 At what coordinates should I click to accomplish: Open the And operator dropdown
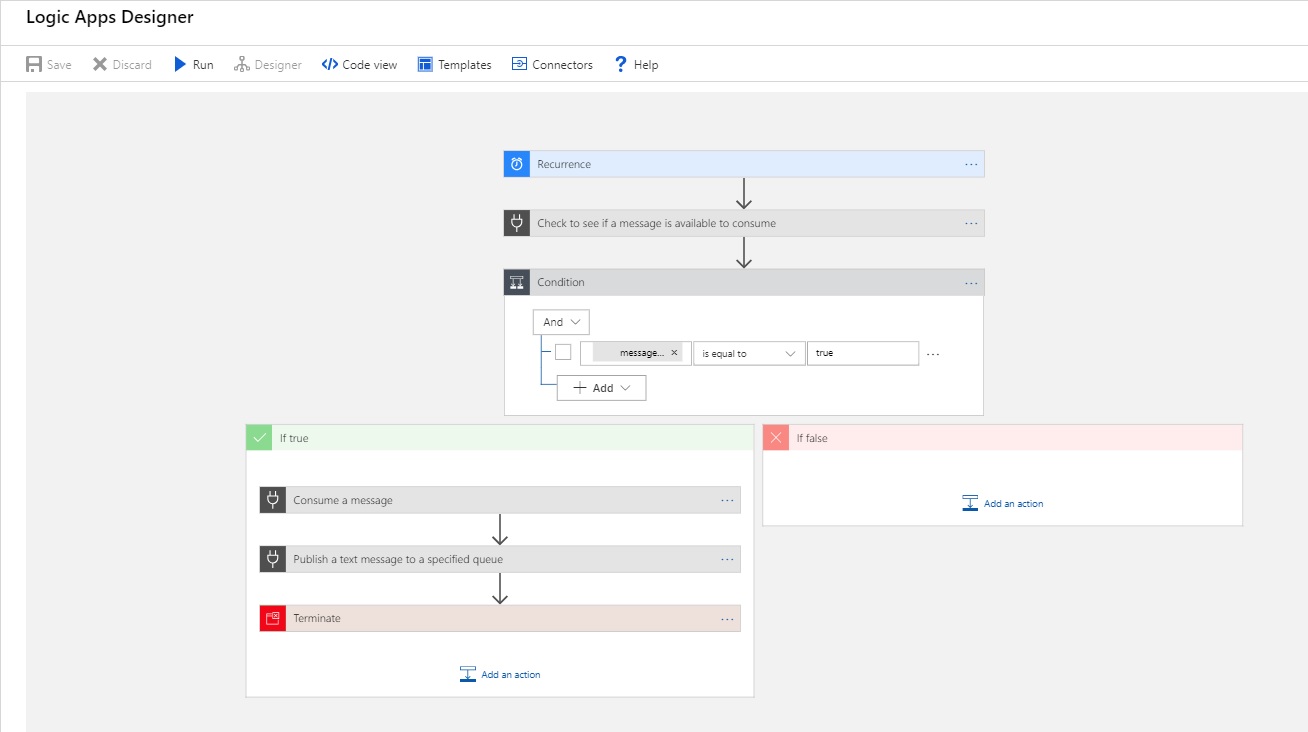(x=561, y=322)
